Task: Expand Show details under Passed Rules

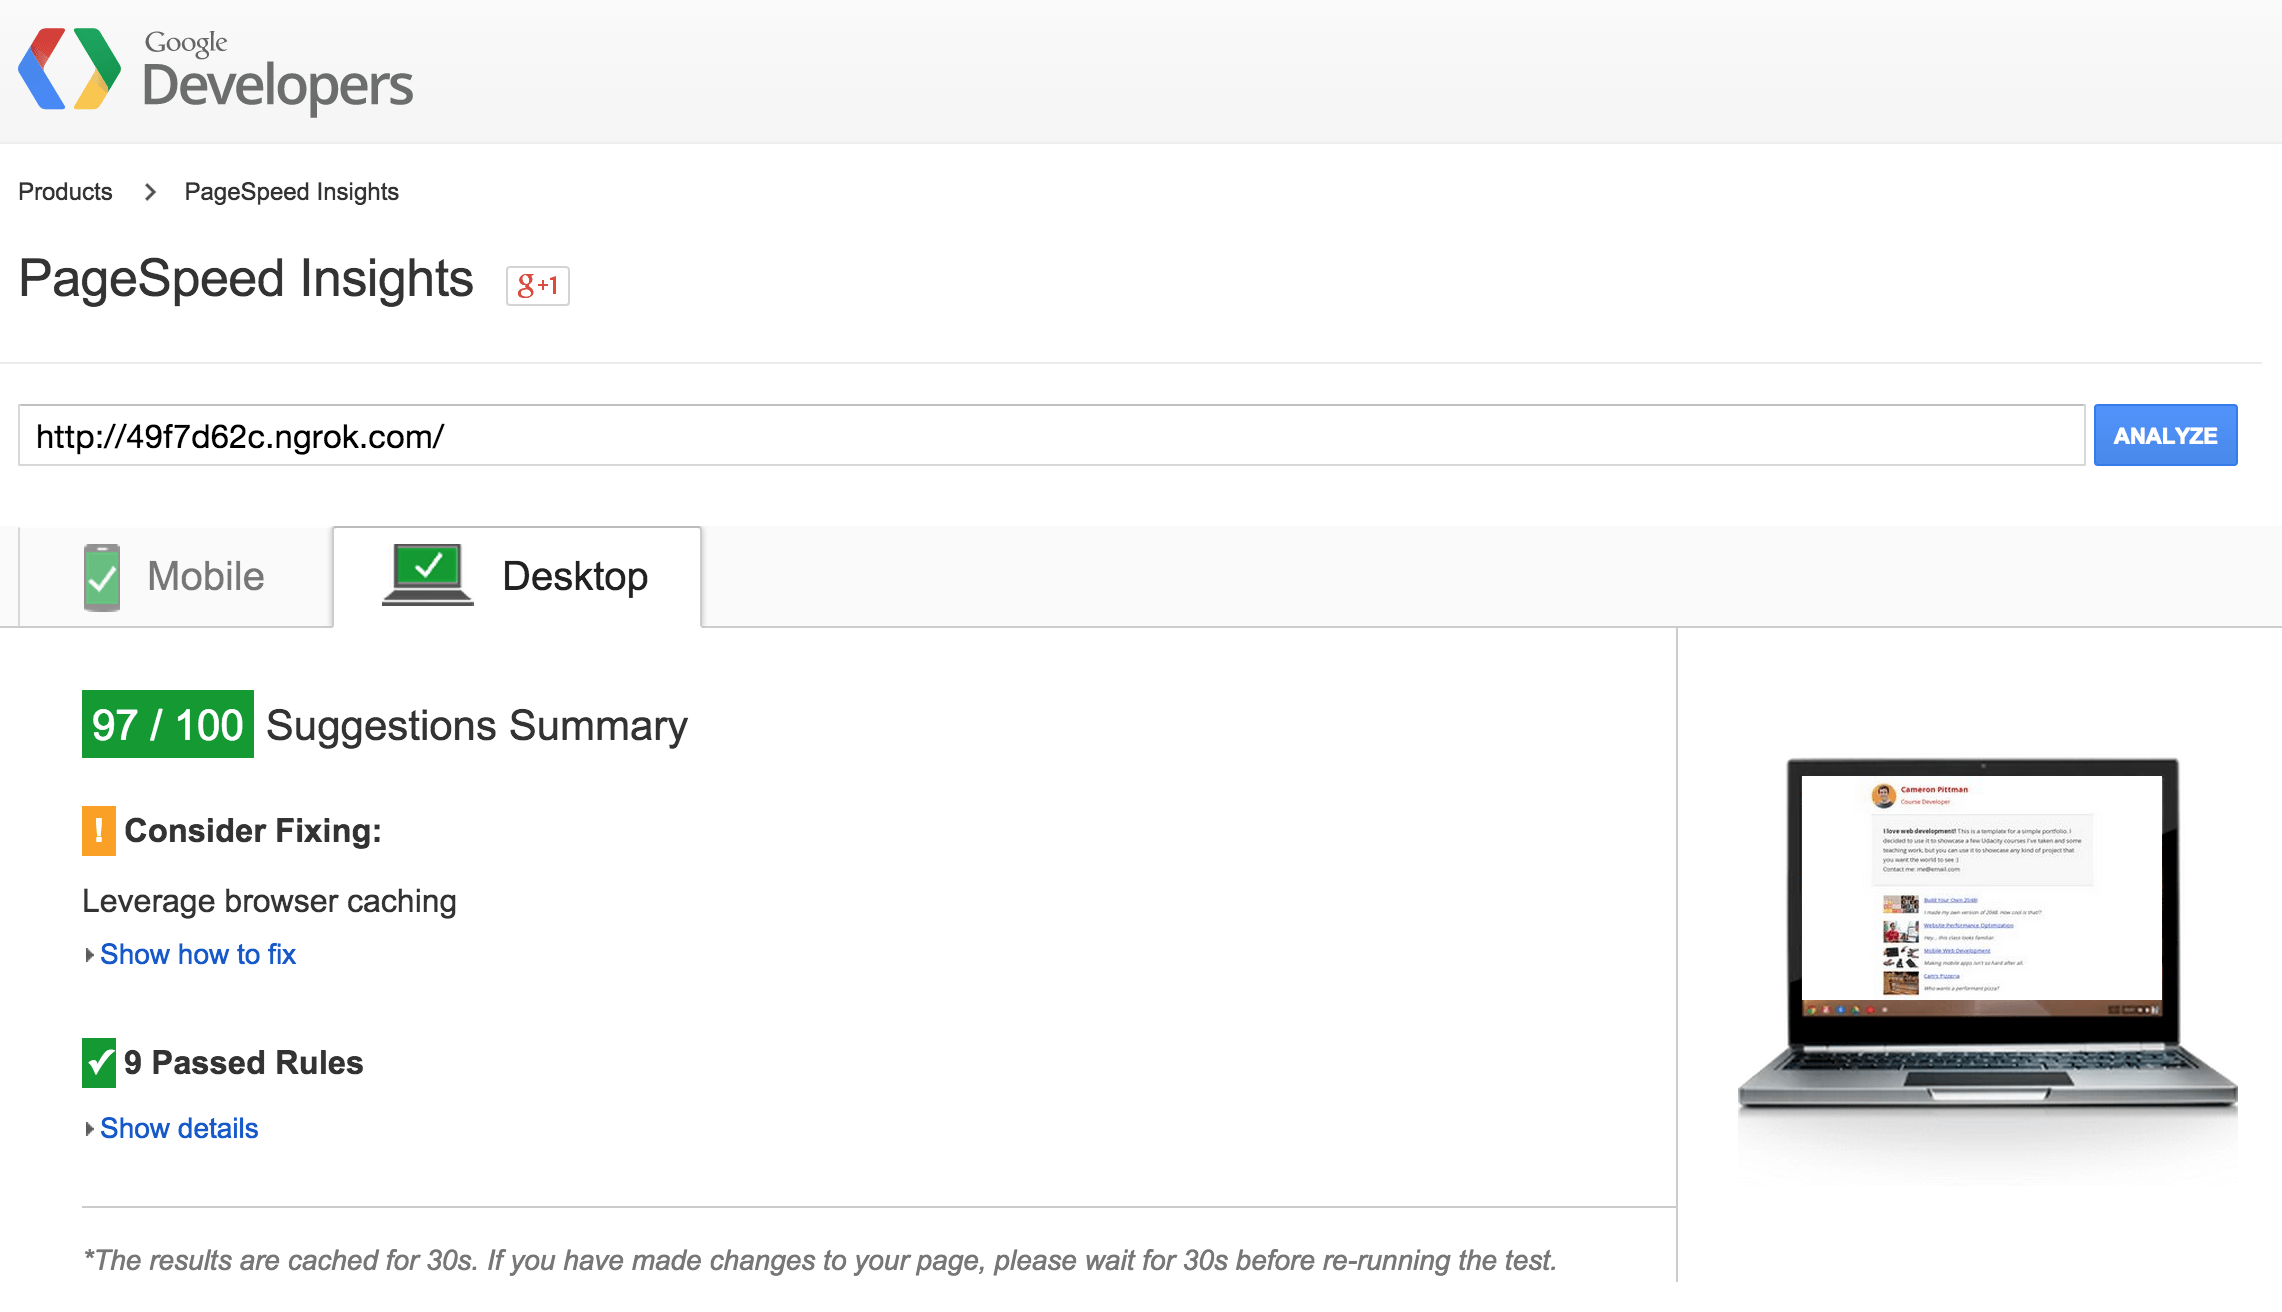Action: click(x=179, y=1128)
